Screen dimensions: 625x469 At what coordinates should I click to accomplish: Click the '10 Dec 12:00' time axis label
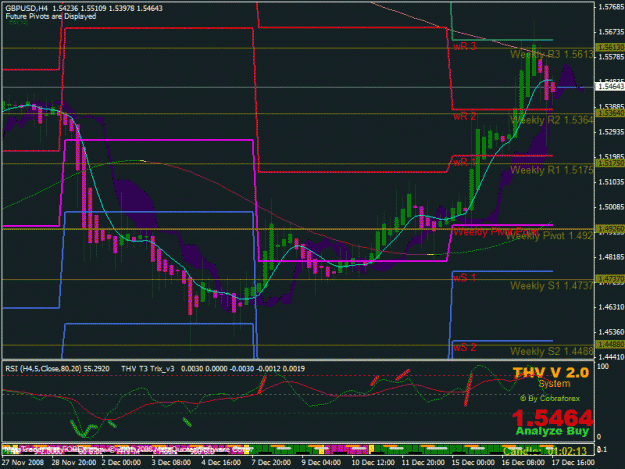373,463
